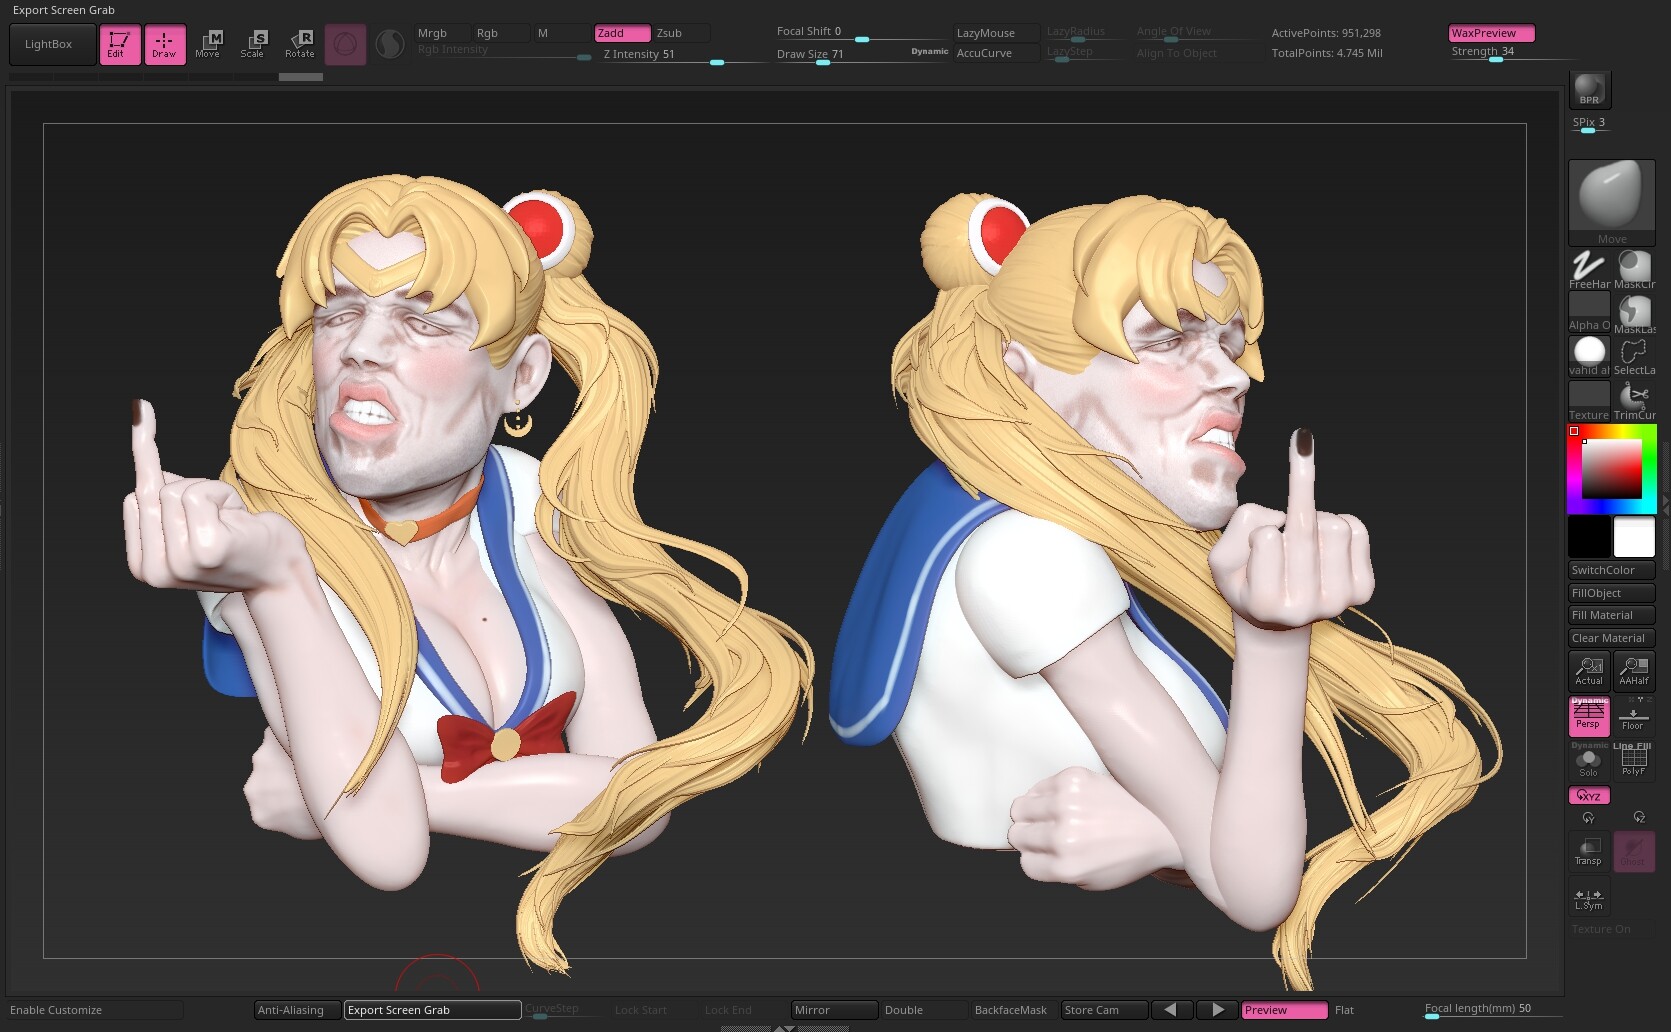
Task: Switch to Flat render mode
Action: coord(1374,1010)
